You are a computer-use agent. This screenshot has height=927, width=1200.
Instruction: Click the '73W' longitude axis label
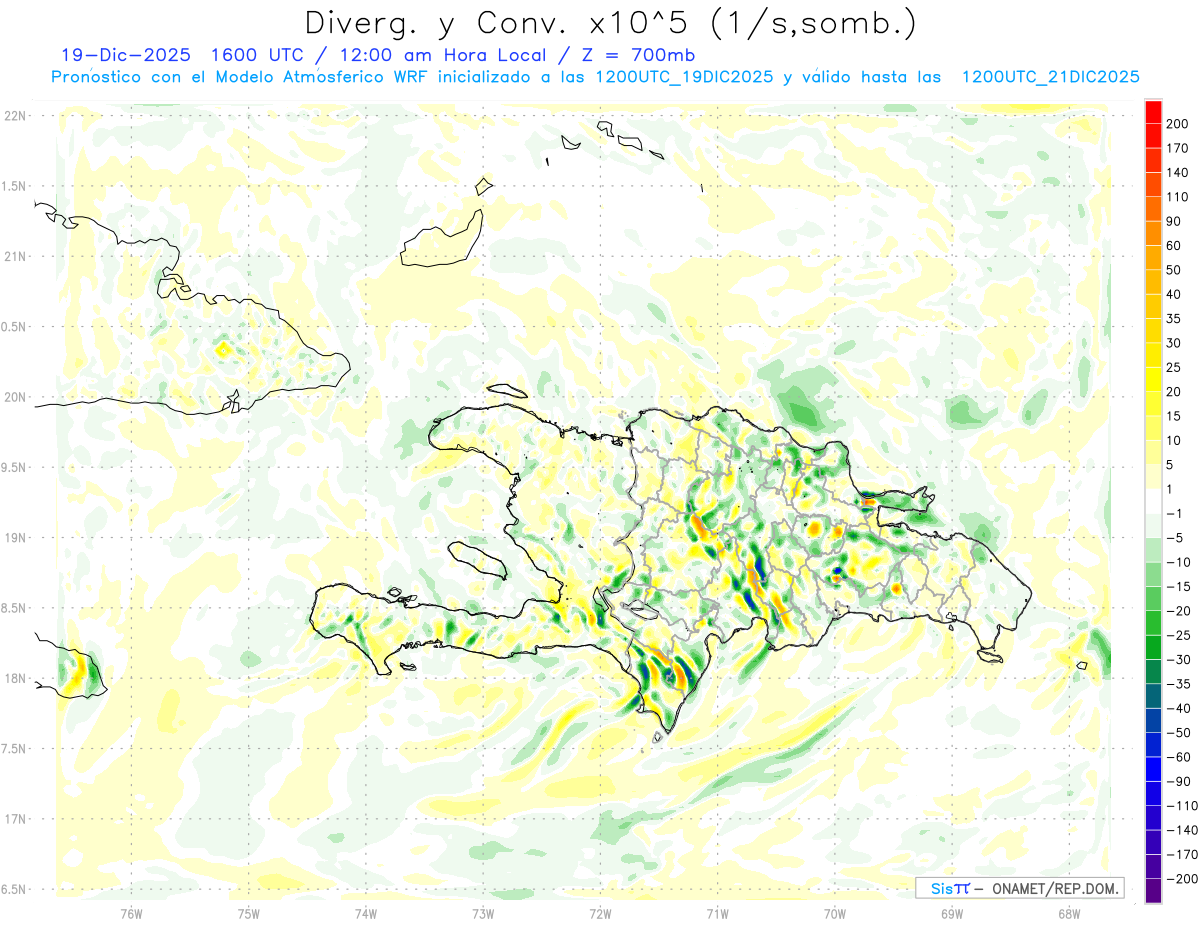tap(483, 913)
